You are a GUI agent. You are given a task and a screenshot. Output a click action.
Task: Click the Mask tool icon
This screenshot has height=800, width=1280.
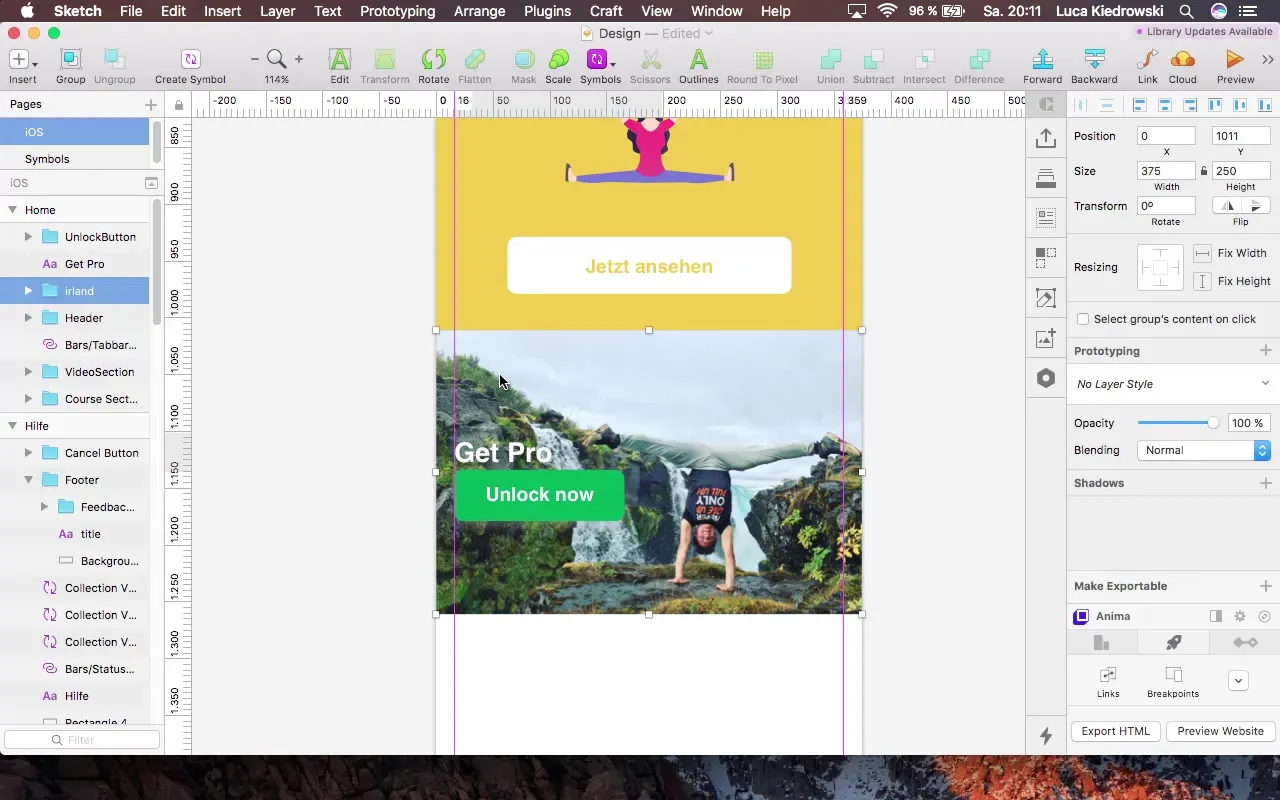tap(523, 60)
